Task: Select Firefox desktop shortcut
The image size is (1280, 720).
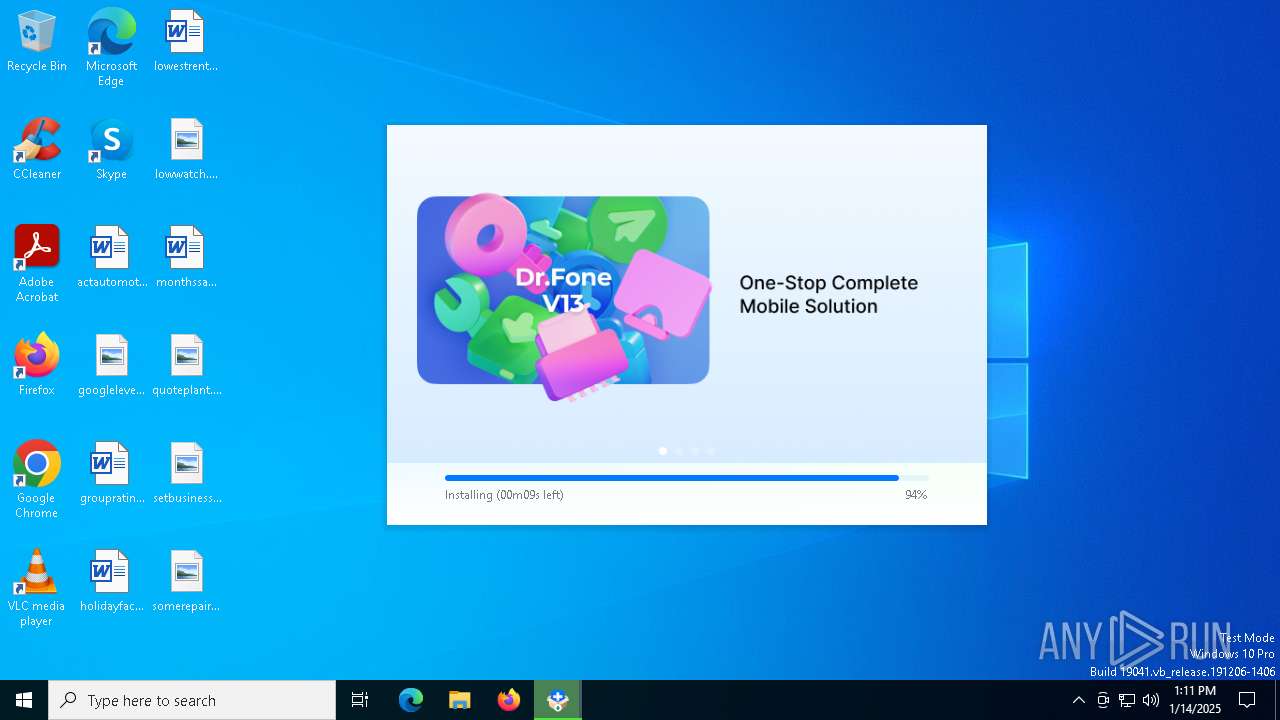Action: coord(36,365)
